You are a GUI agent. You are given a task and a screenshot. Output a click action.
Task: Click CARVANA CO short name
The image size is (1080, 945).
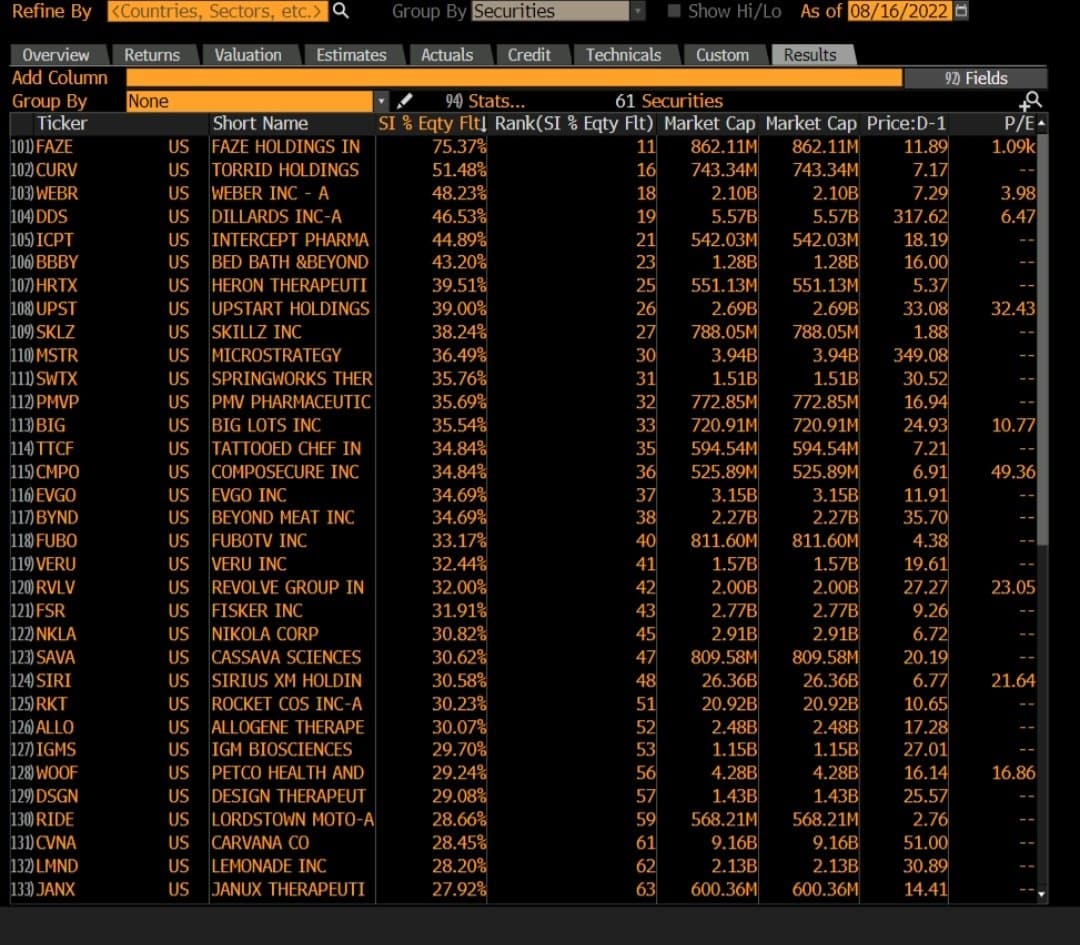click(x=260, y=843)
